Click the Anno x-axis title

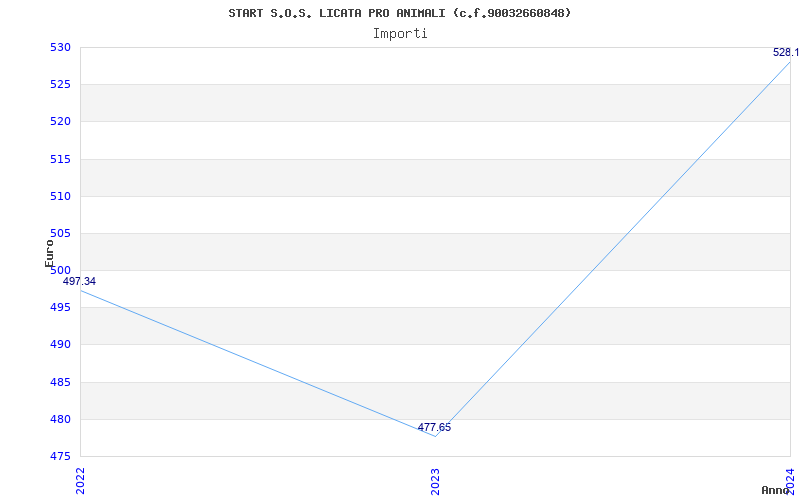tap(776, 490)
